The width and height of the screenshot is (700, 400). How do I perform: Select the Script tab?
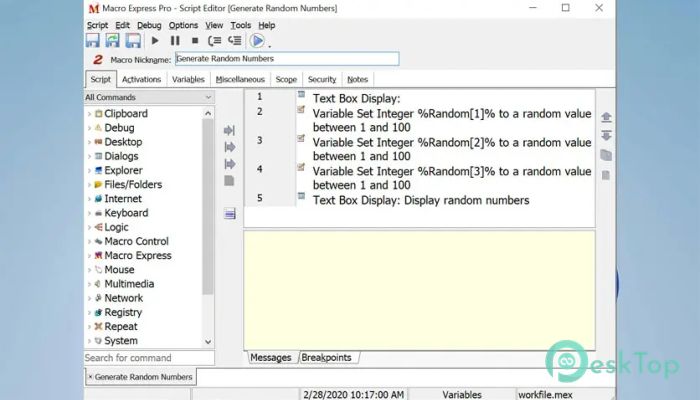click(100, 79)
